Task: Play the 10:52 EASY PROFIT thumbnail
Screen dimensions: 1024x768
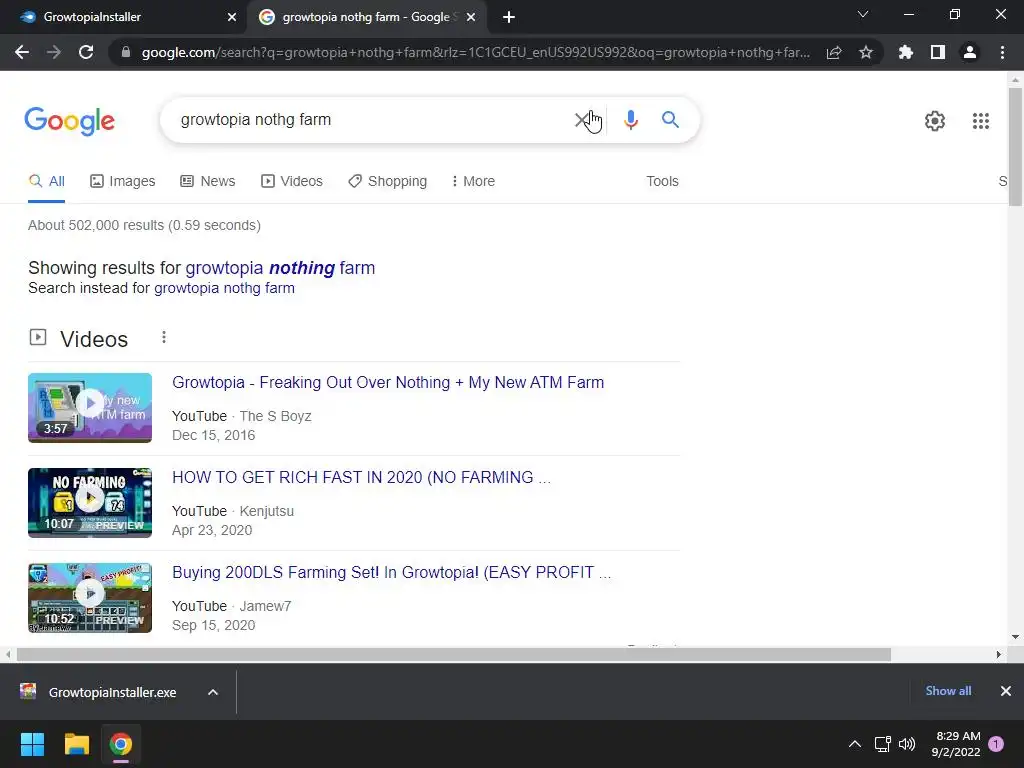Action: 90,598
